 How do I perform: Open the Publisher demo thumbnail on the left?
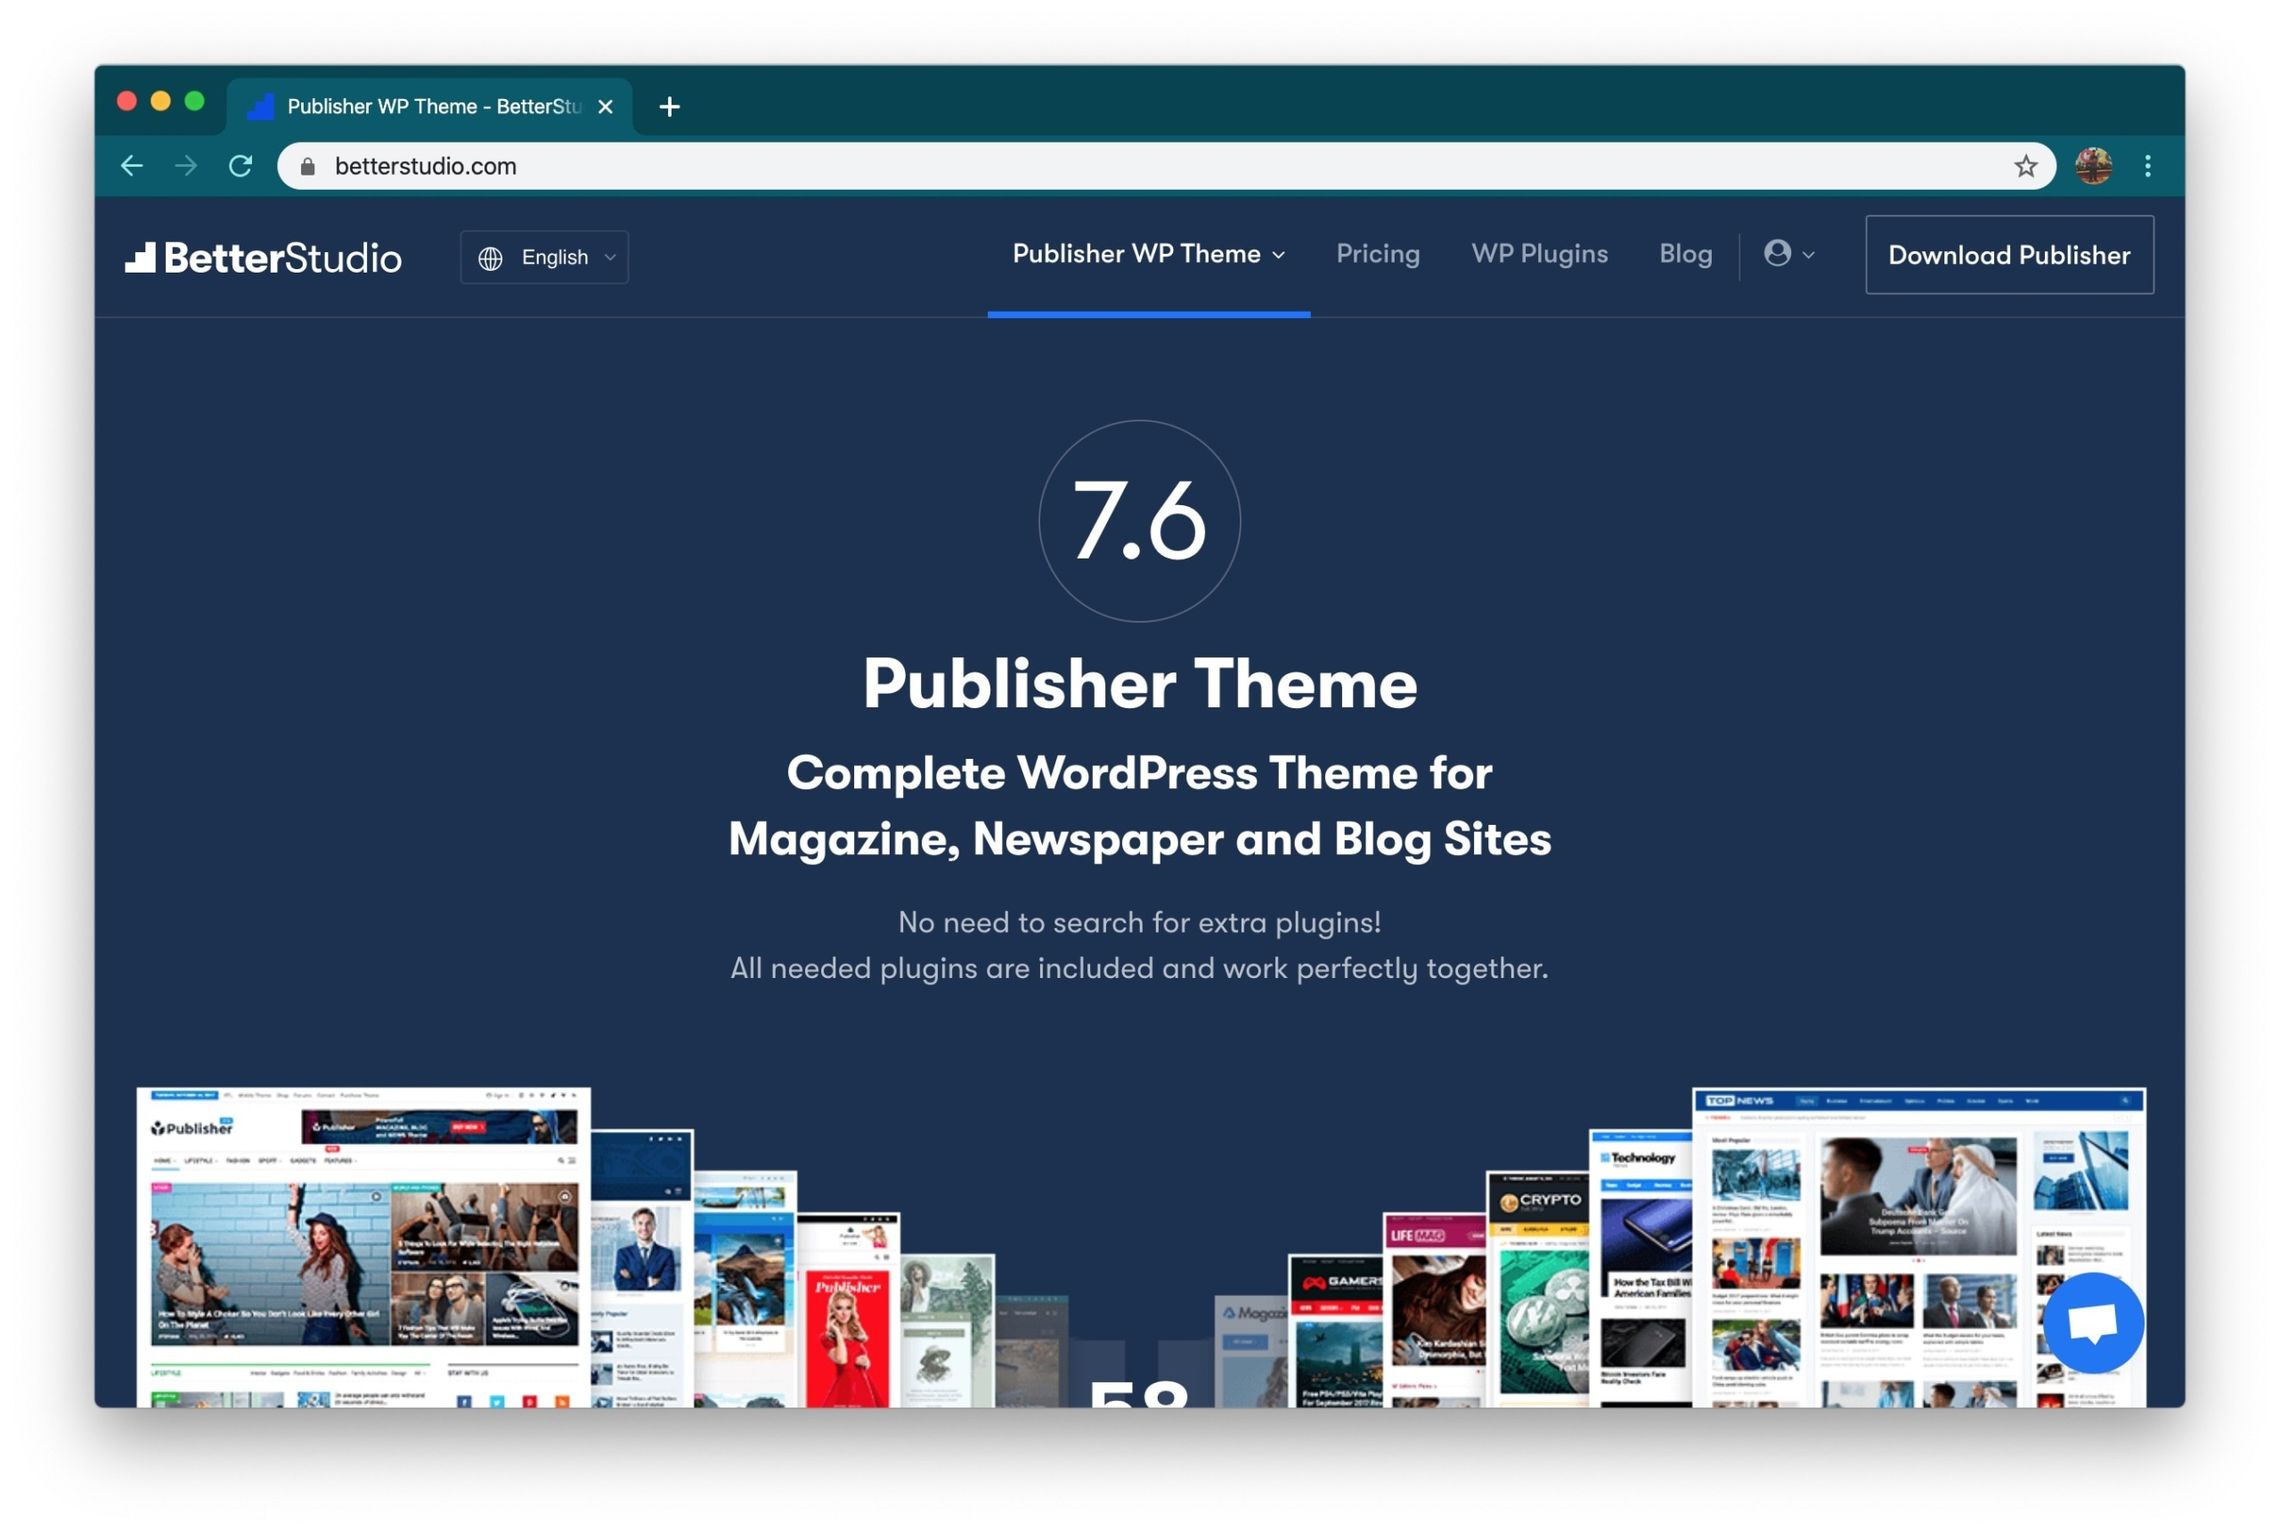[x=363, y=1247]
